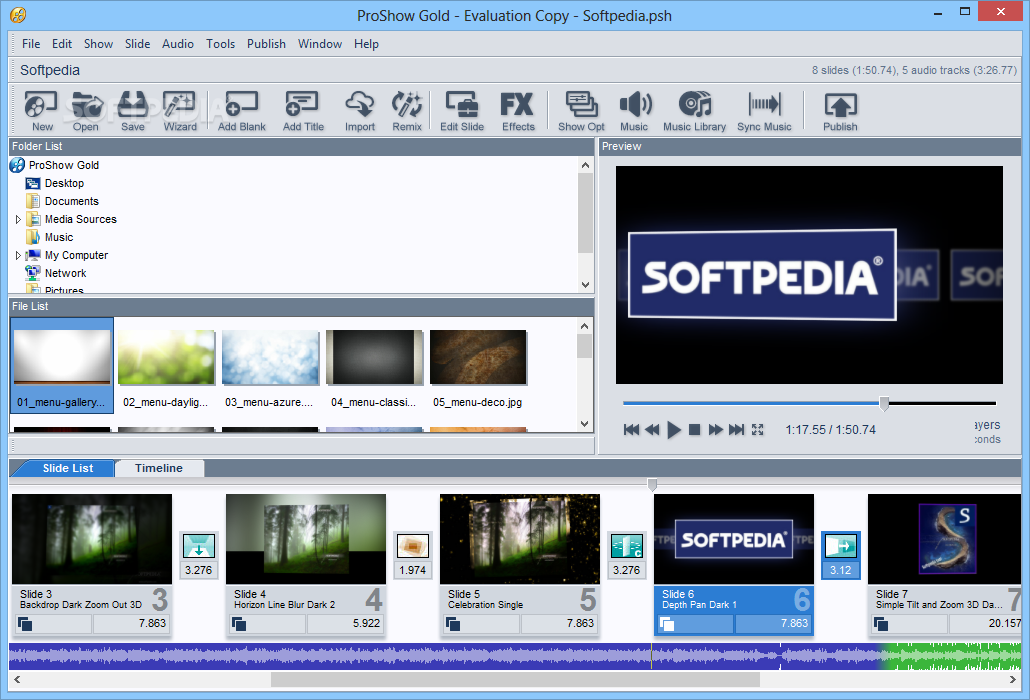
Task: Open the Slide menu
Action: point(137,44)
